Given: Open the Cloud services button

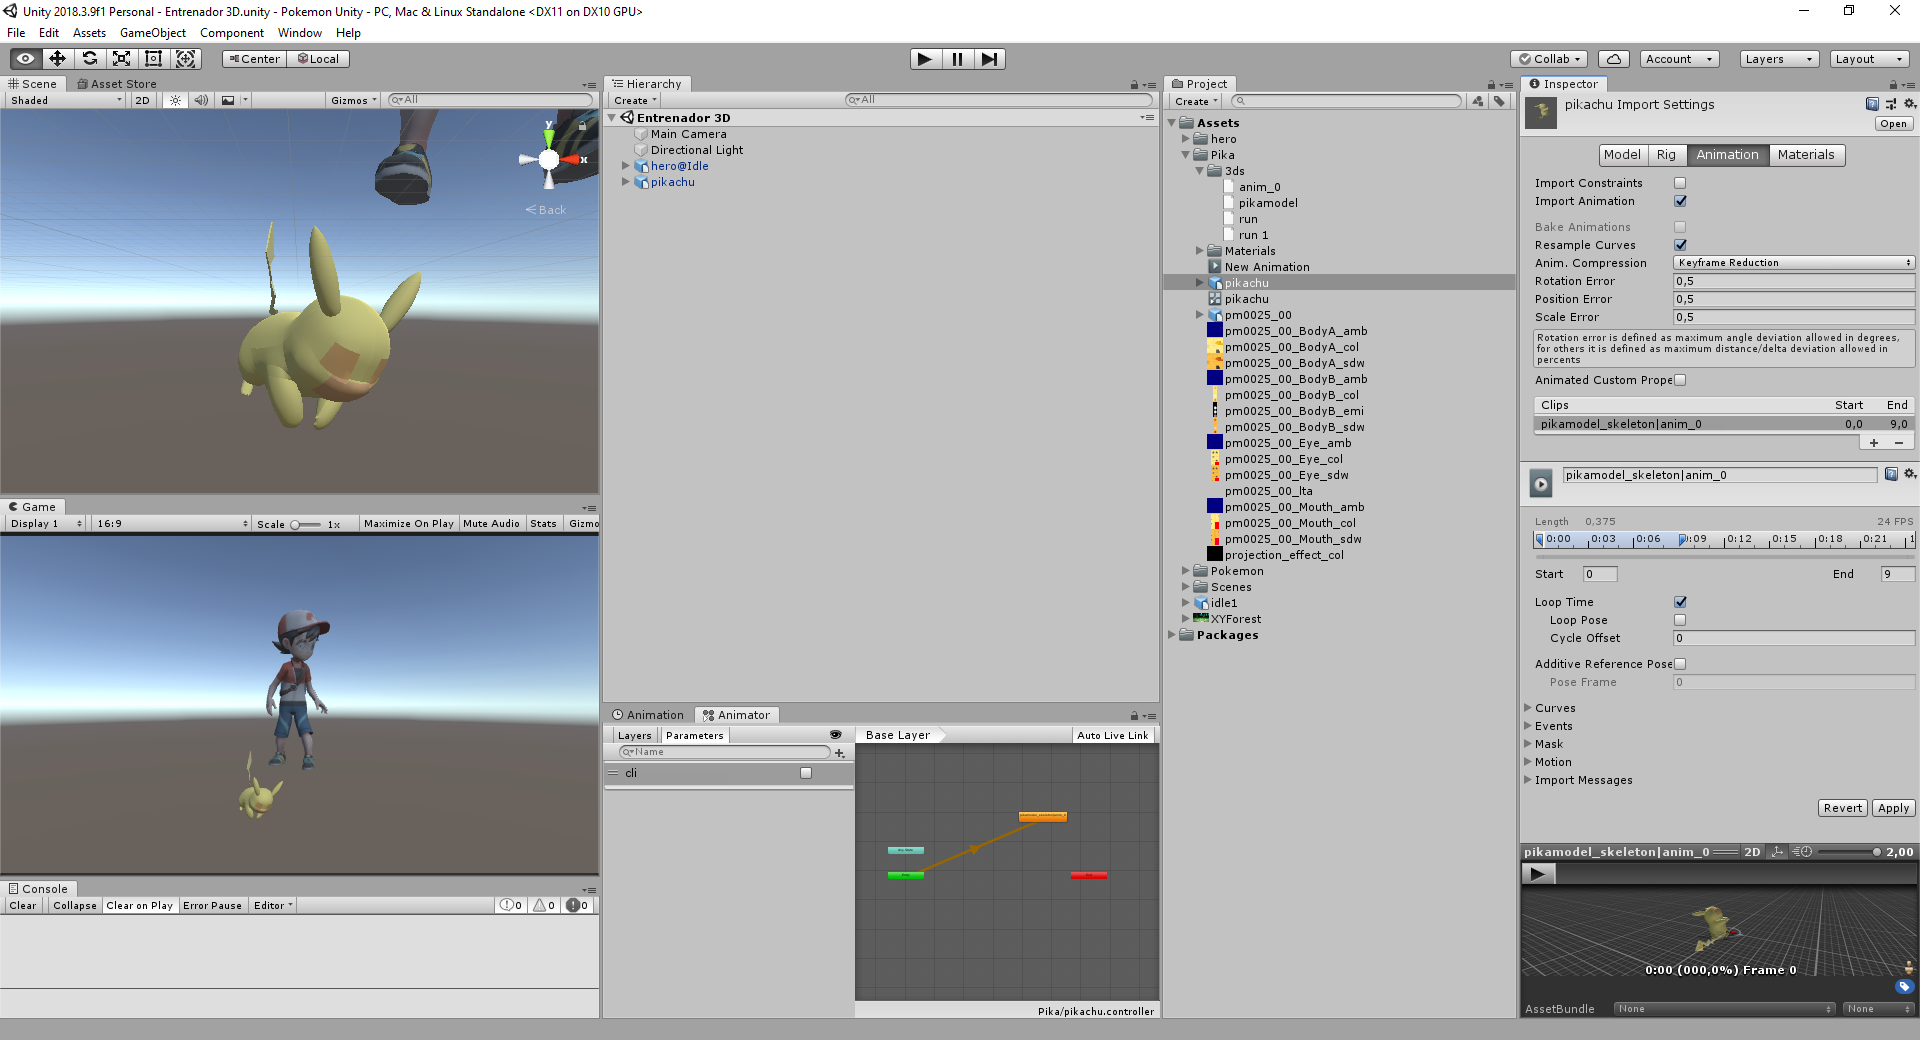Looking at the screenshot, I should [x=1614, y=59].
